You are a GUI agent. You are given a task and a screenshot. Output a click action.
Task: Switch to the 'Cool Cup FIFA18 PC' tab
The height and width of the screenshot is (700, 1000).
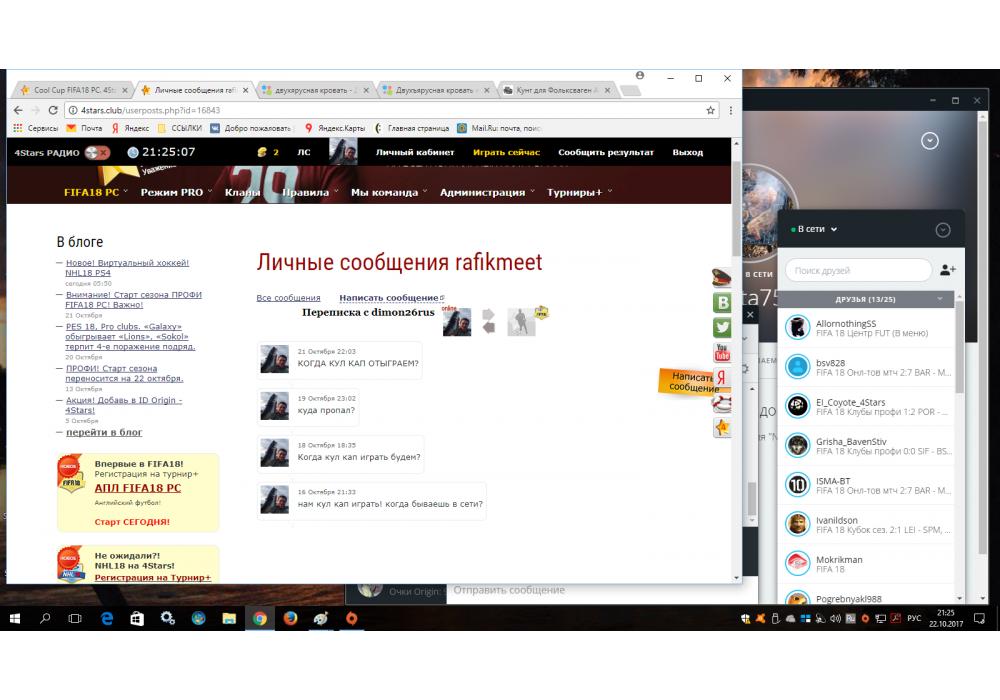72,90
